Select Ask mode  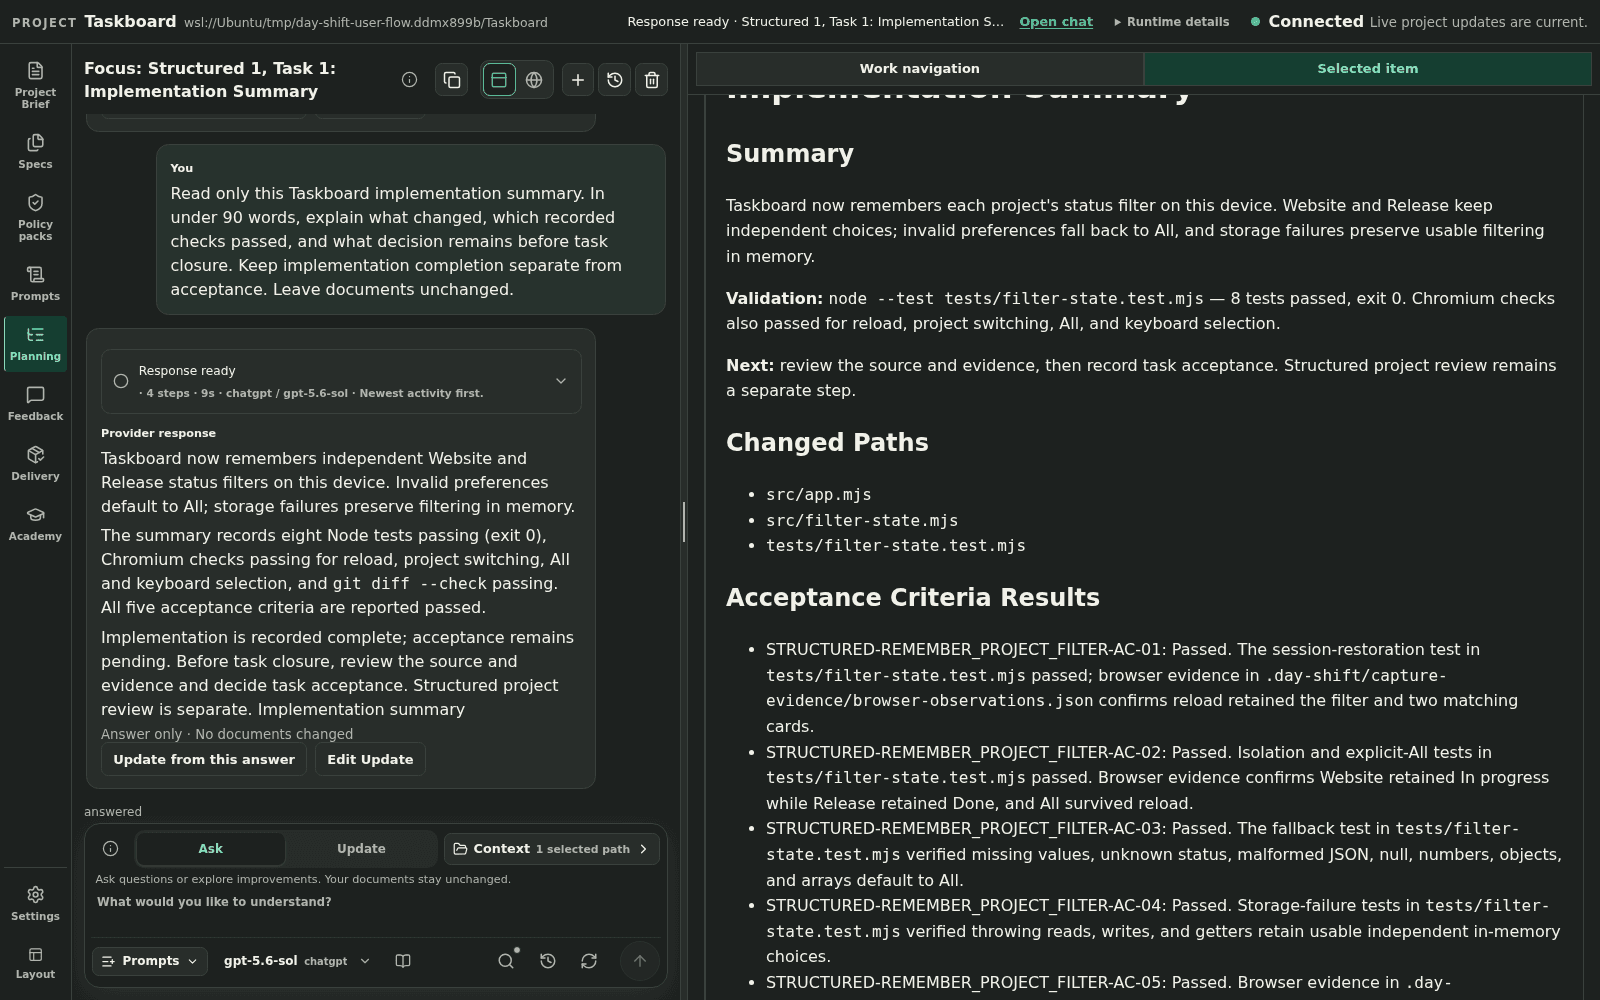click(211, 849)
